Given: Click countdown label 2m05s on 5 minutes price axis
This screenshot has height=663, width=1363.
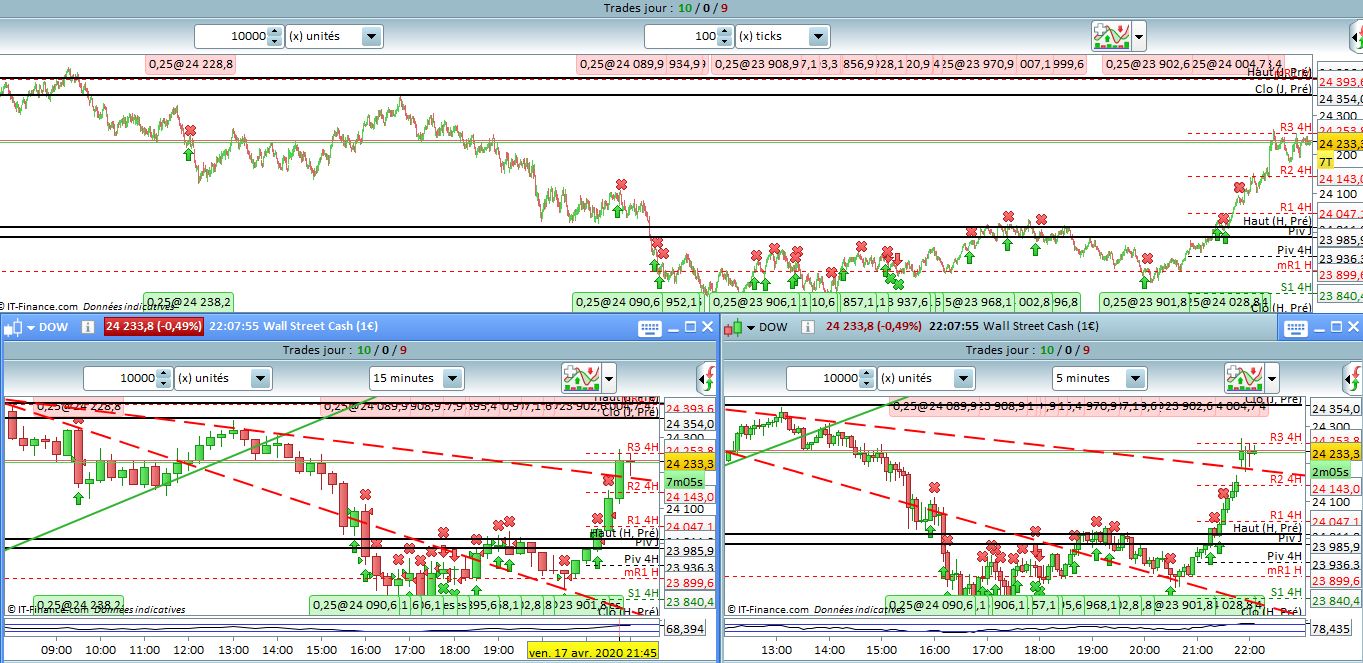Looking at the screenshot, I should coord(1330,471).
